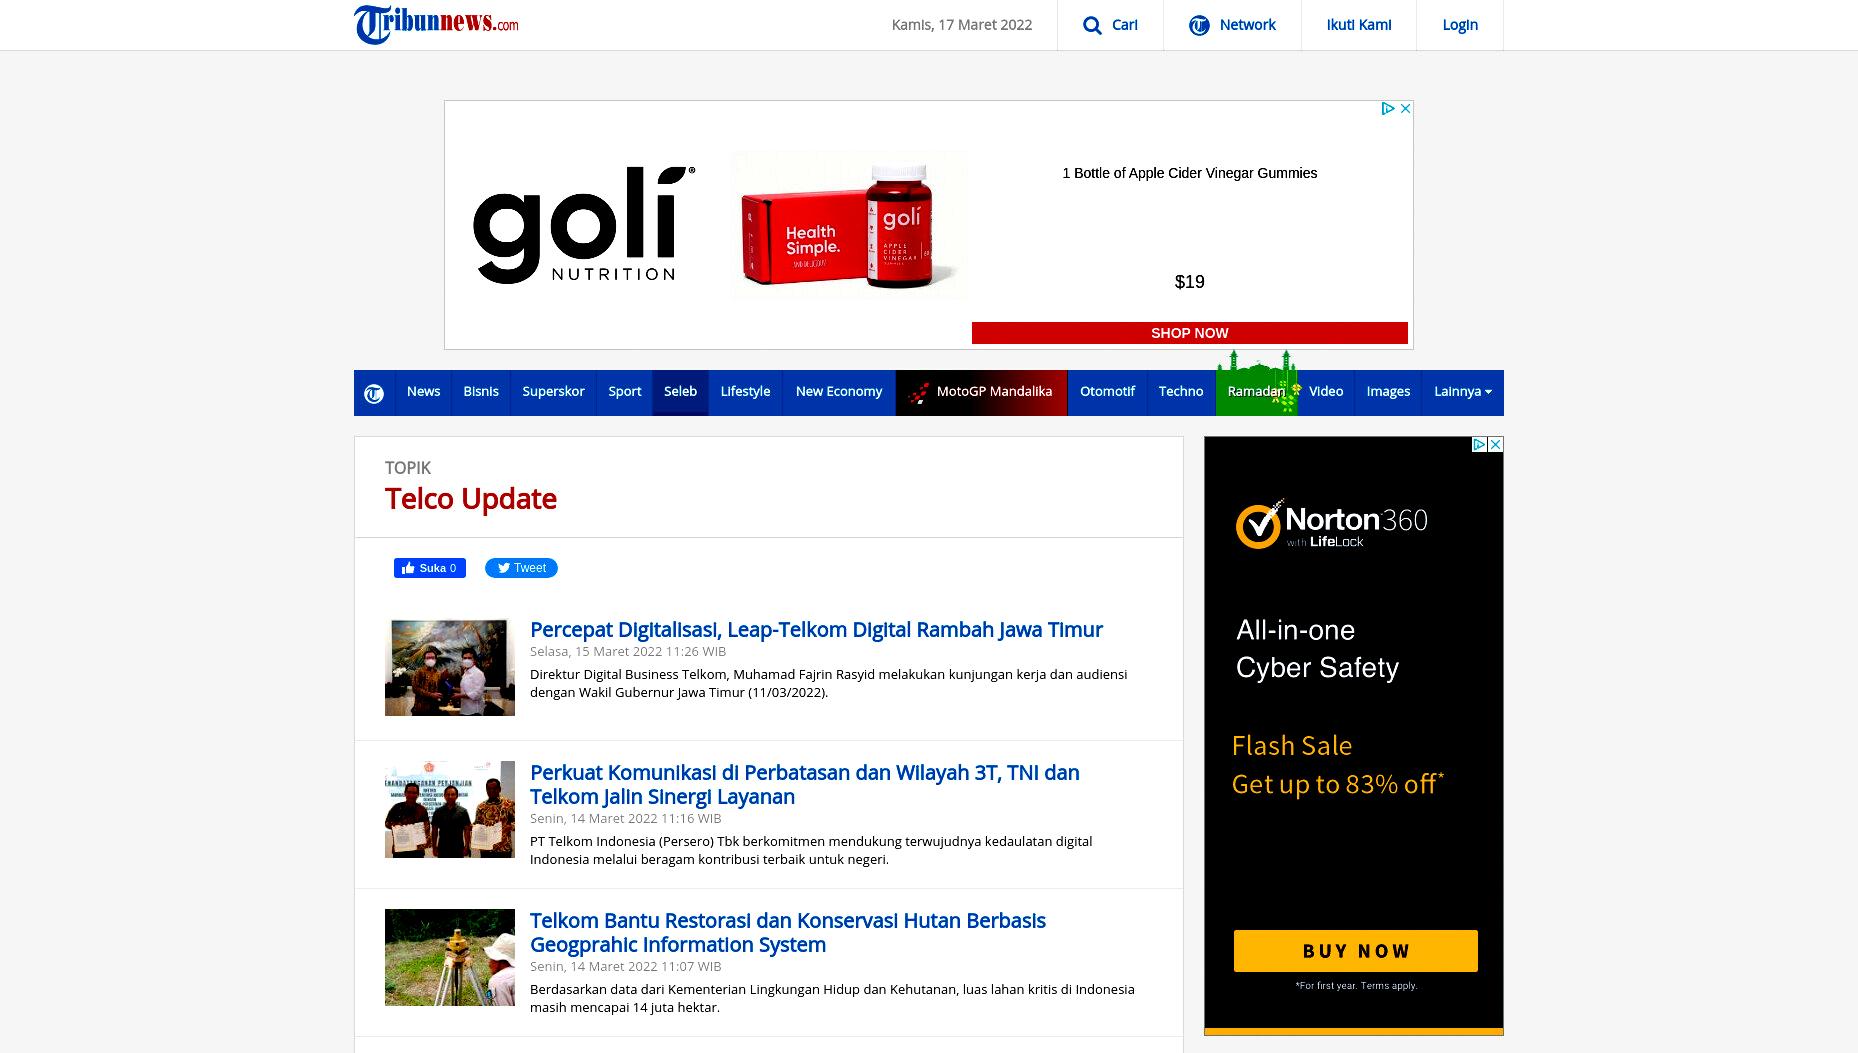Open the News section

[423, 392]
